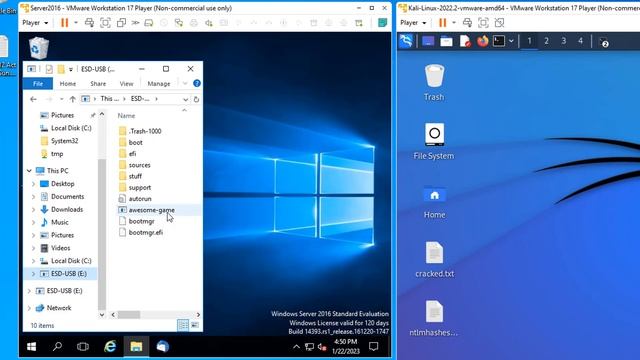The height and width of the screenshot is (360, 640).
Task: Expand the terminal dropdown arrow in Kali panel
Action: coord(511,41)
